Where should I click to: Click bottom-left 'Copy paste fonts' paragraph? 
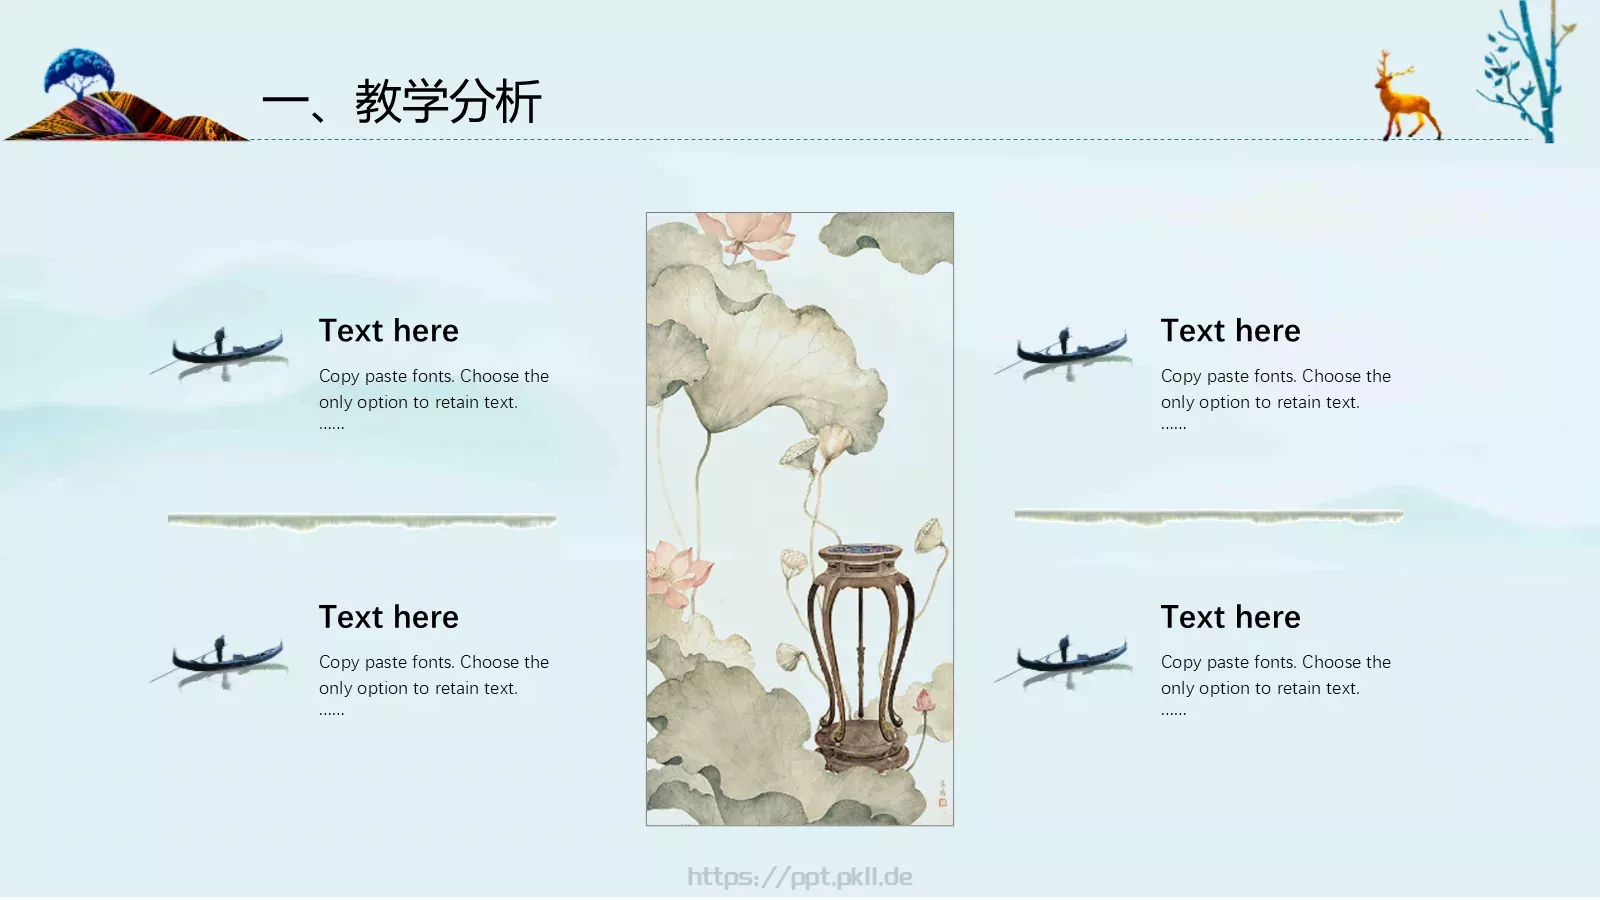(x=434, y=685)
